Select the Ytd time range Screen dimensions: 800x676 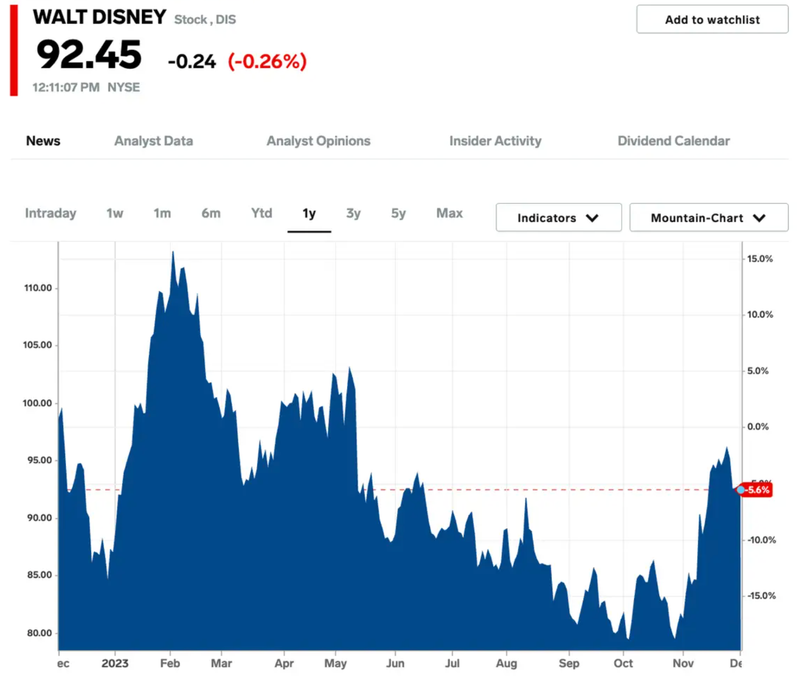261,213
